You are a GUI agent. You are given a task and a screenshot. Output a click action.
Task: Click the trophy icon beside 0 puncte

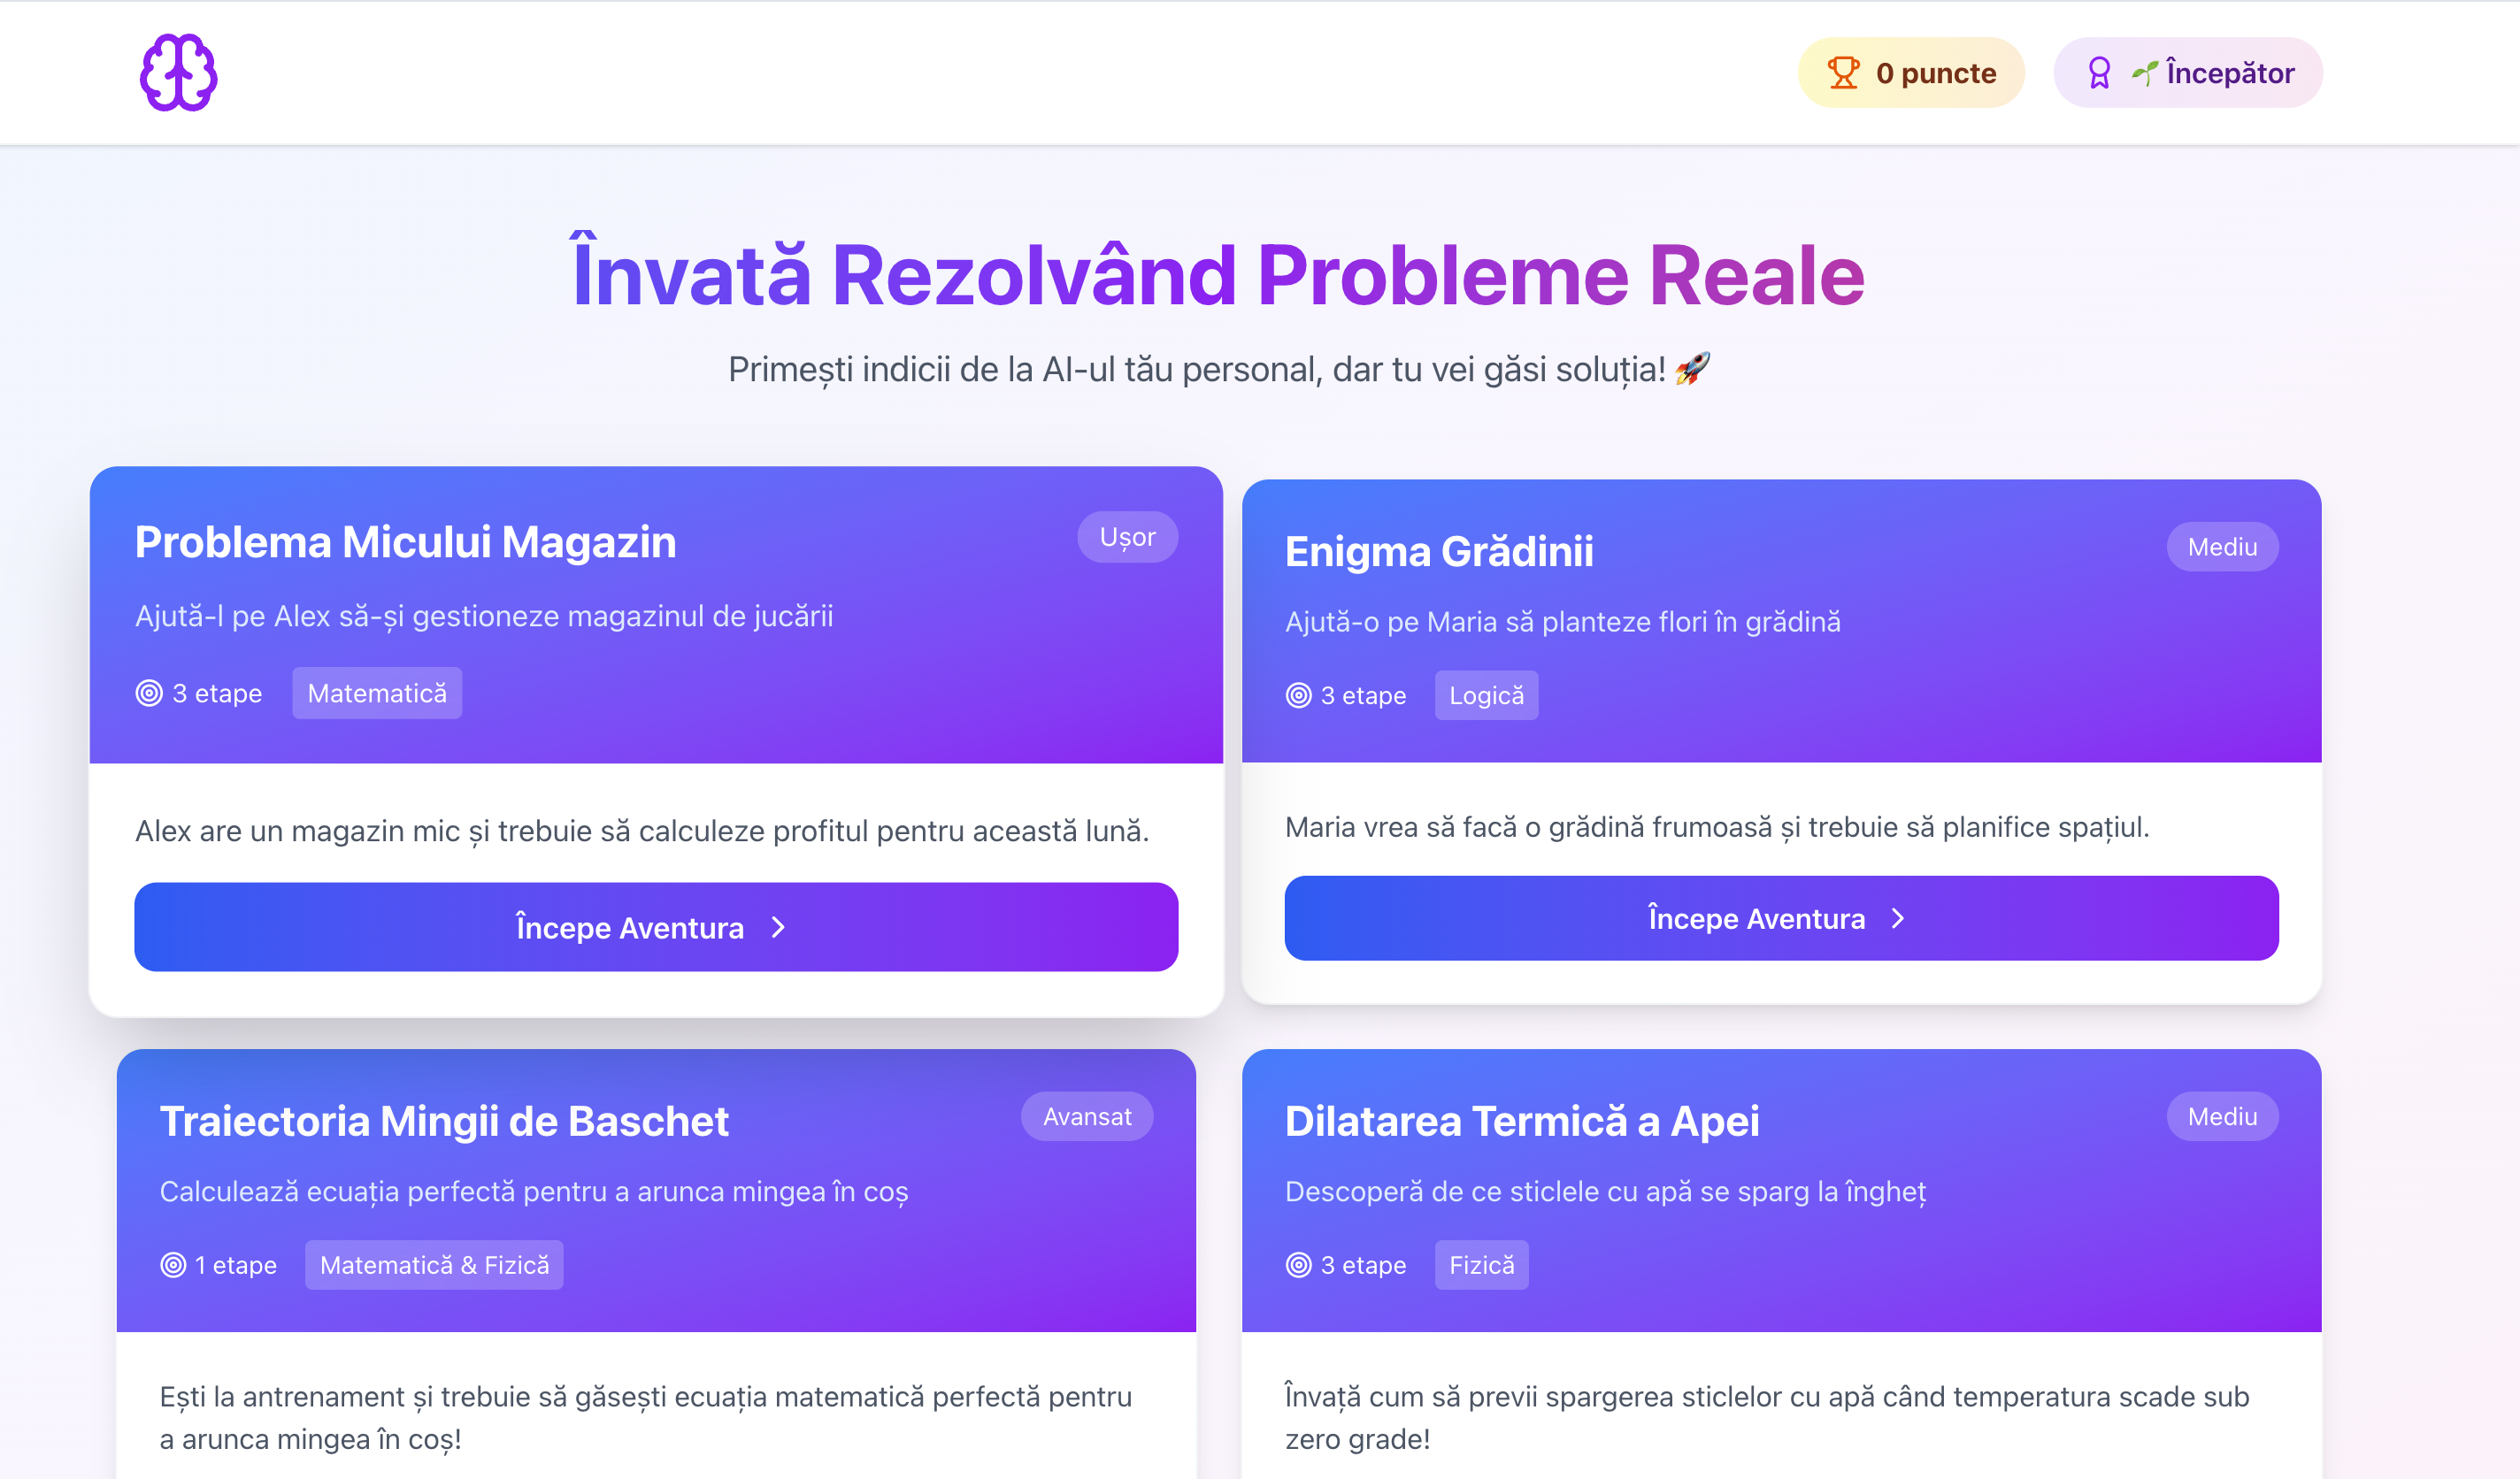coord(1842,73)
